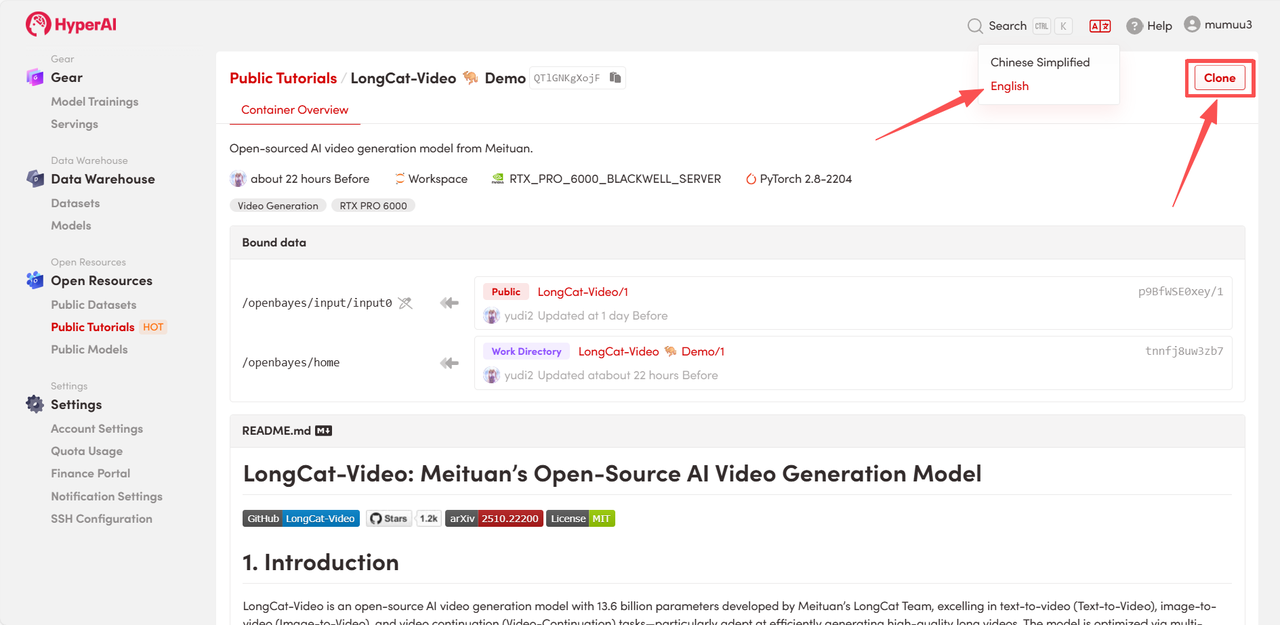The image size is (1280, 625).
Task: Click the Settings section heading
Action: pyautogui.click(x=76, y=404)
